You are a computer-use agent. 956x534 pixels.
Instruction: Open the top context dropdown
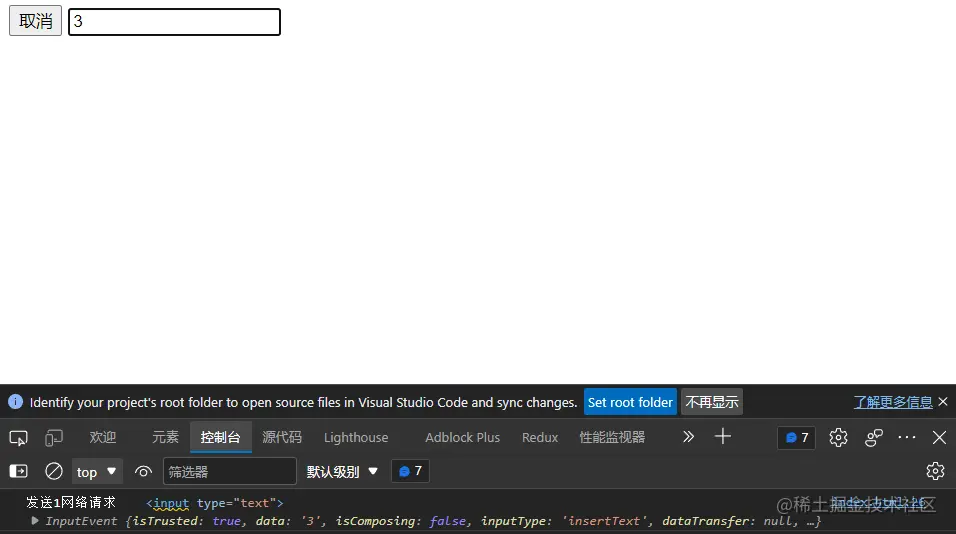(96, 472)
